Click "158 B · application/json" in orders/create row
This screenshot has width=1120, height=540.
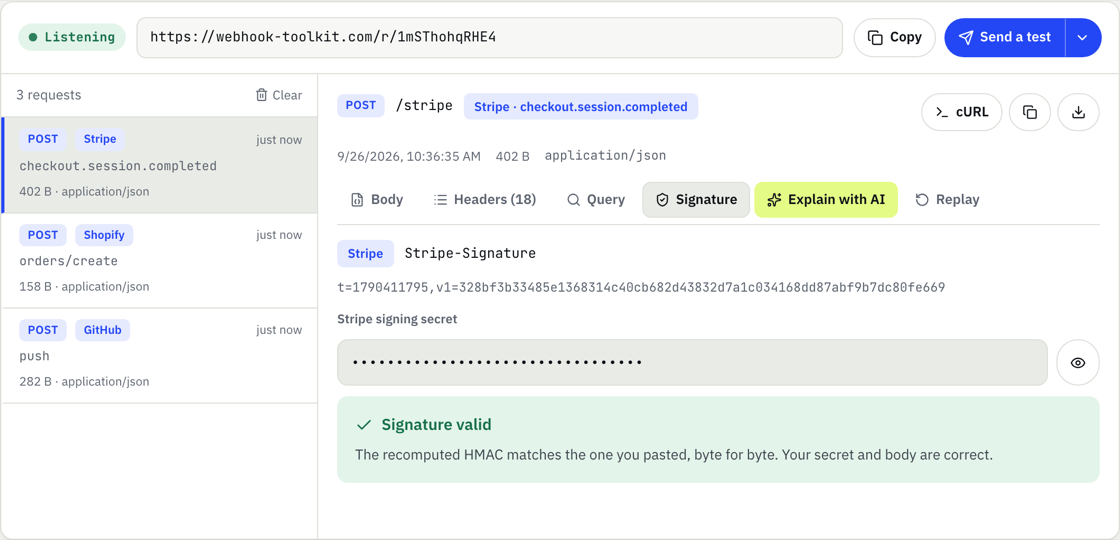(x=84, y=287)
